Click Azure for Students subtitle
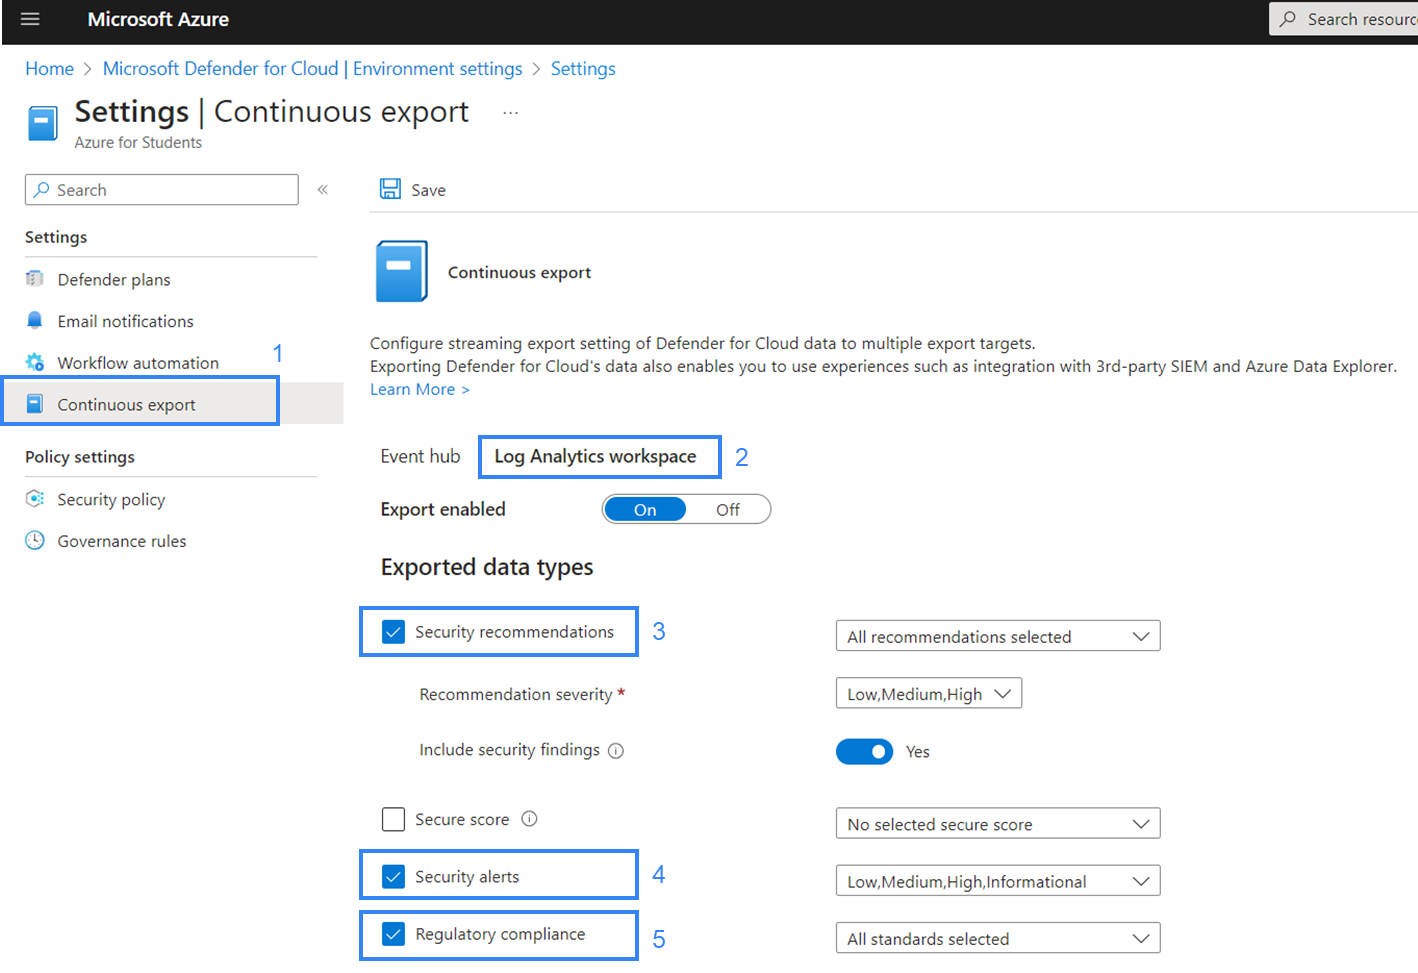The width and height of the screenshot is (1418, 973). (138, 142)
